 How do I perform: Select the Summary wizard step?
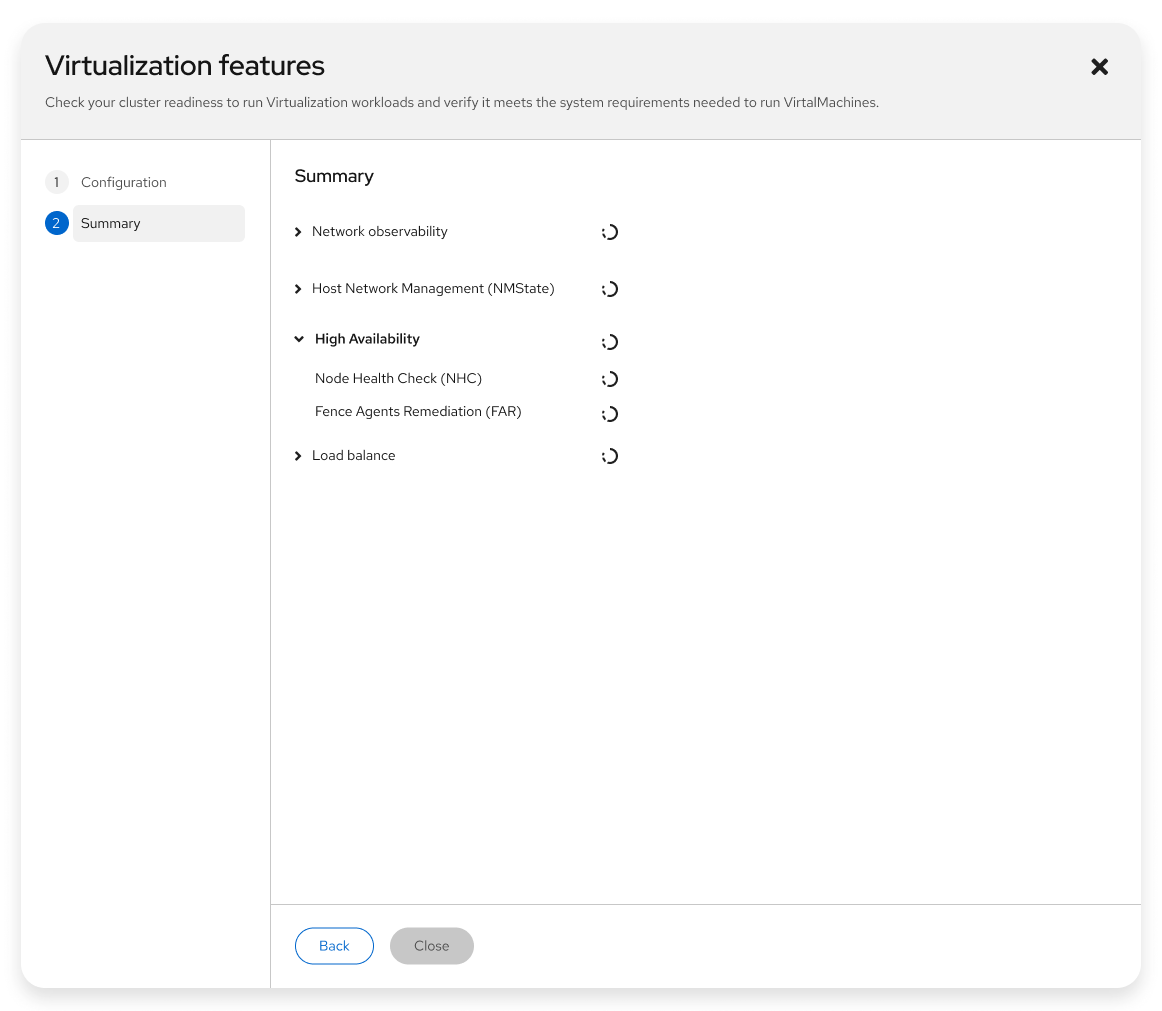tap(111, 223)
